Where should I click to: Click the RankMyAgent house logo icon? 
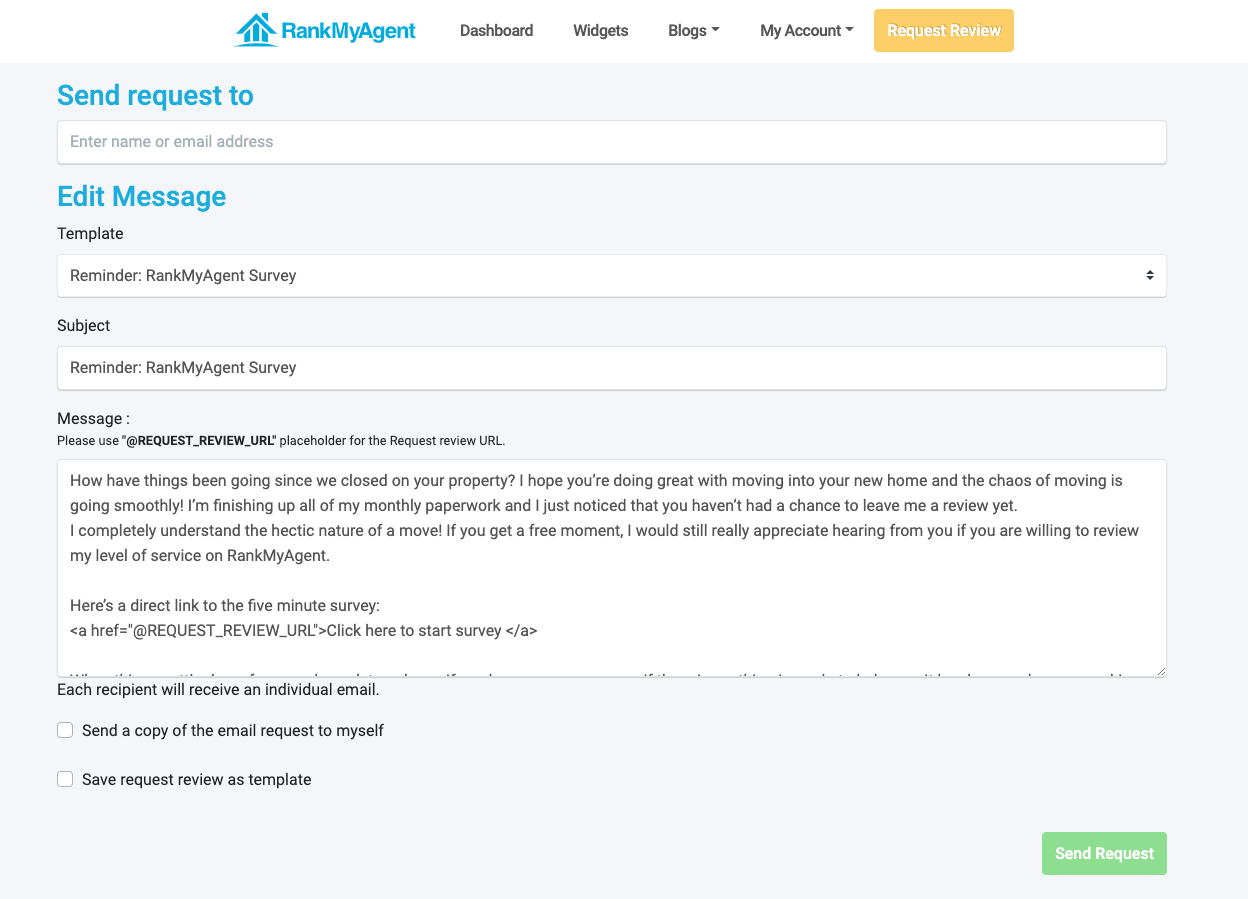[255, 30]
